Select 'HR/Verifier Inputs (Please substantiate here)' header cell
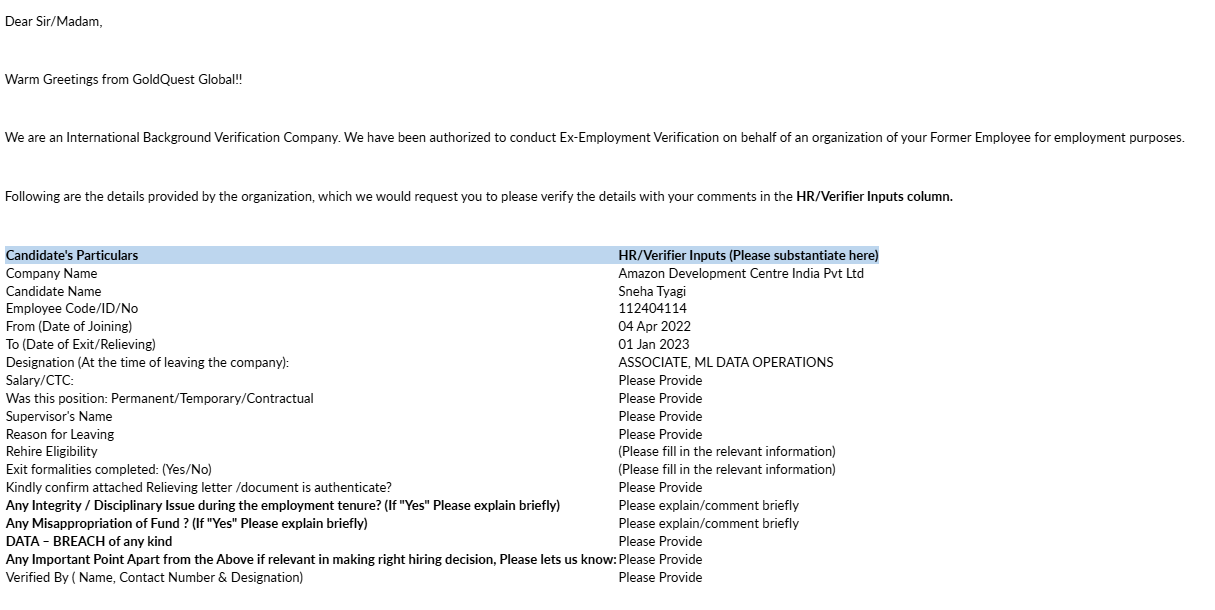 pos(748,255)
